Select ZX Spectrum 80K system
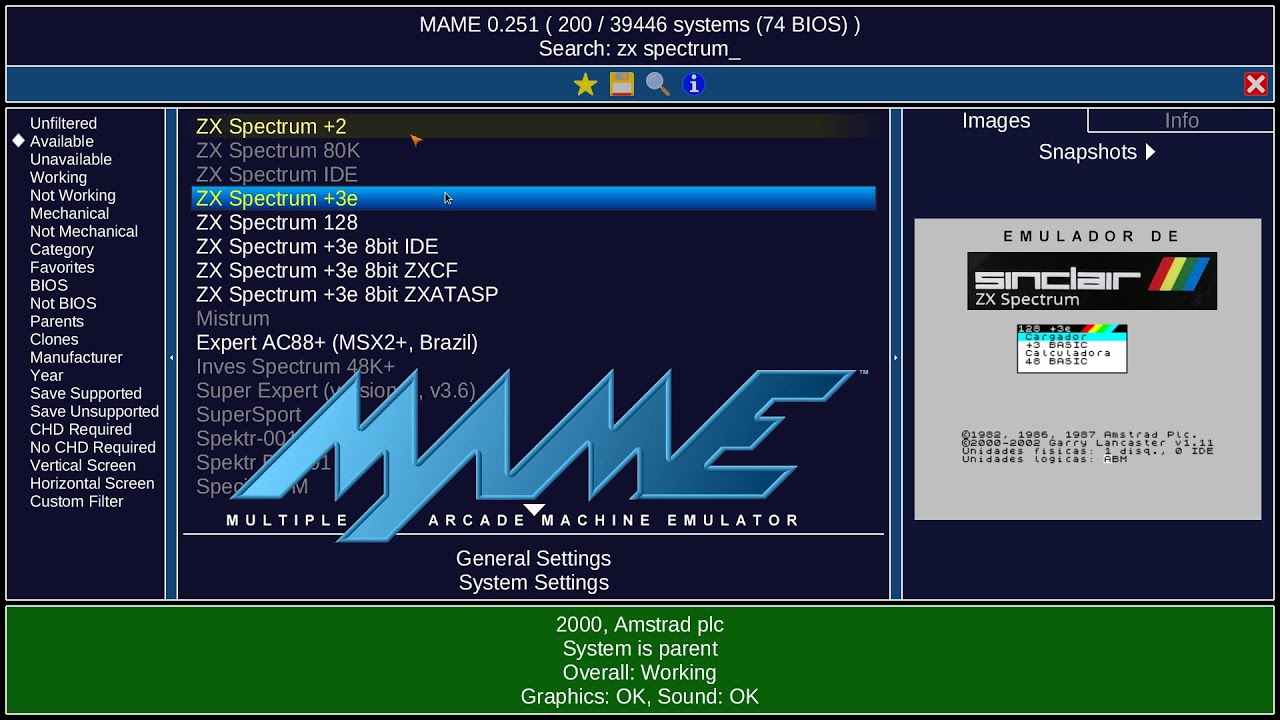 533,150
